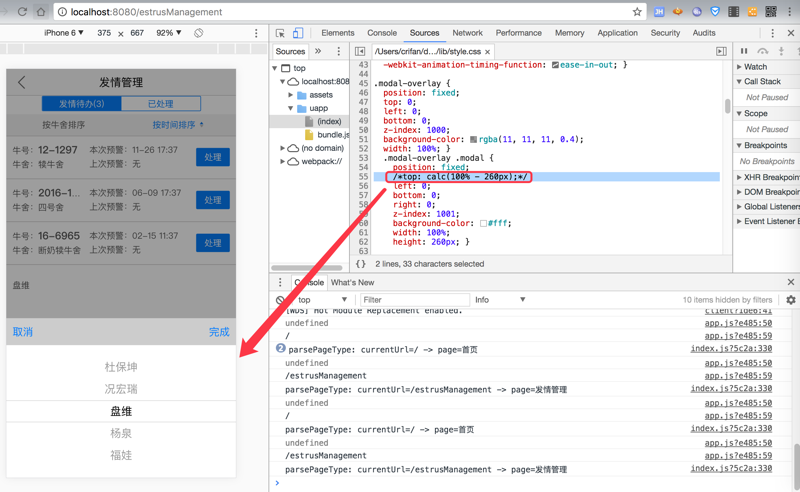The width and height of the screenshot is (800, 492).
Task: Reload the page with browser refresh icon
Action: tap(22, 12)
